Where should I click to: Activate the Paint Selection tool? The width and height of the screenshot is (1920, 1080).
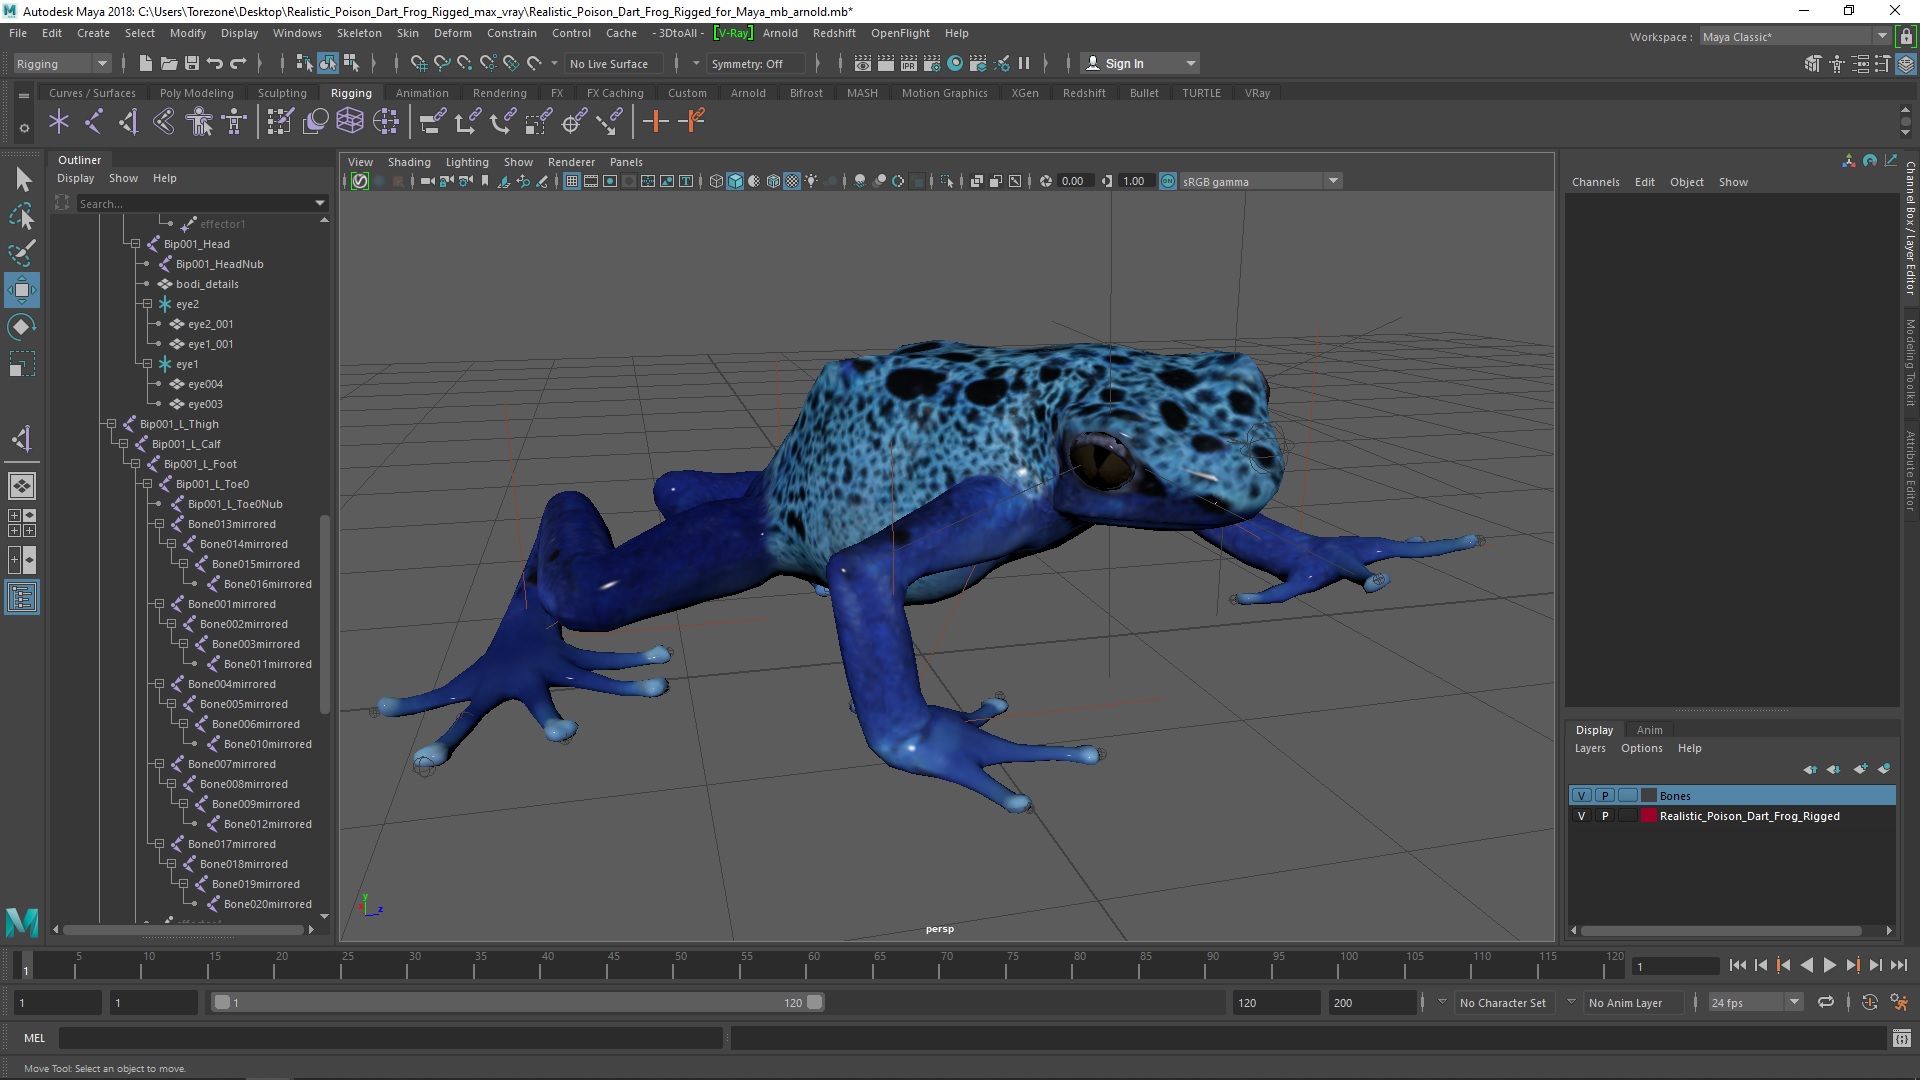(22, 253)
